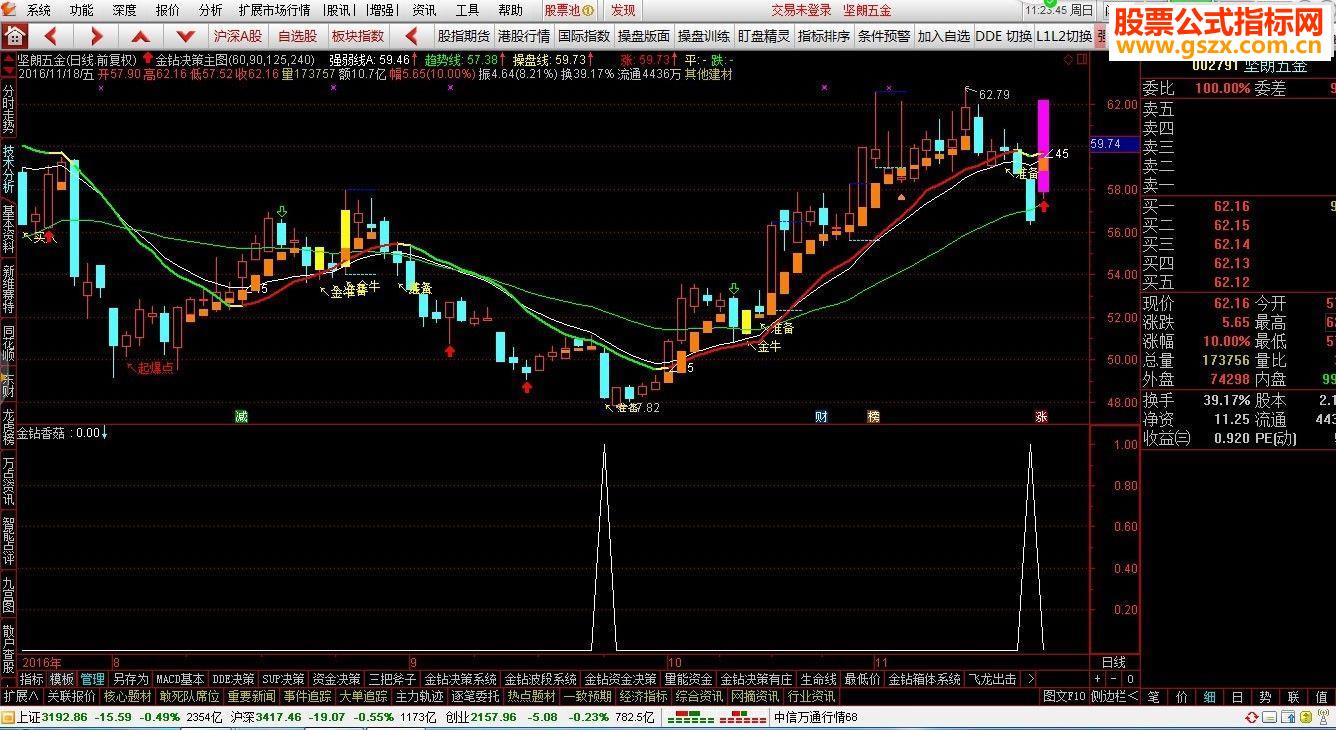The width and height of the screenshot is (1336, 730).
Task: Click the 加入自选 toolbar button
Action: coord(944,36)
